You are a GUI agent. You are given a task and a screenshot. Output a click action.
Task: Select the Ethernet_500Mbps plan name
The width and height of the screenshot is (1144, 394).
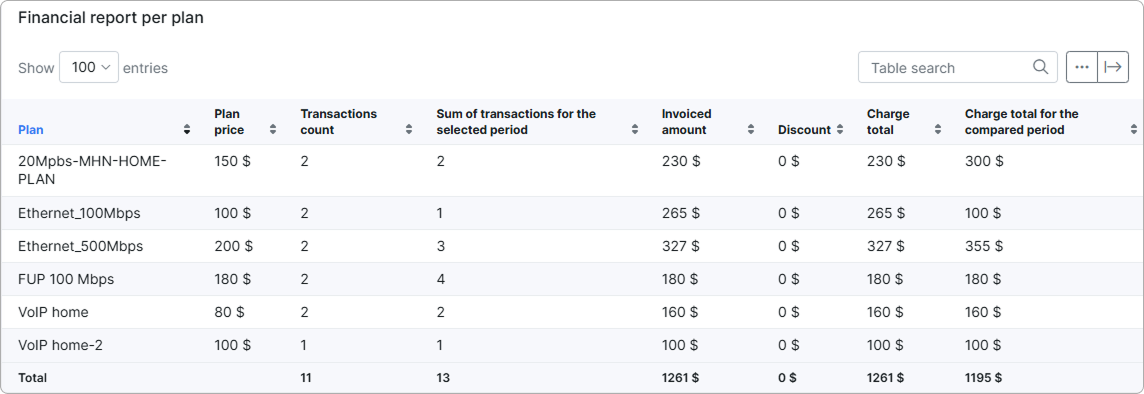[81, 247]
